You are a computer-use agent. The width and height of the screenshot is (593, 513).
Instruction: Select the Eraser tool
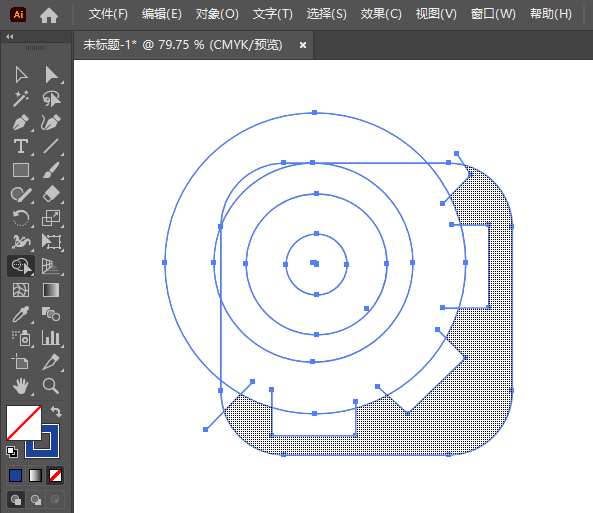click(51, 194)
